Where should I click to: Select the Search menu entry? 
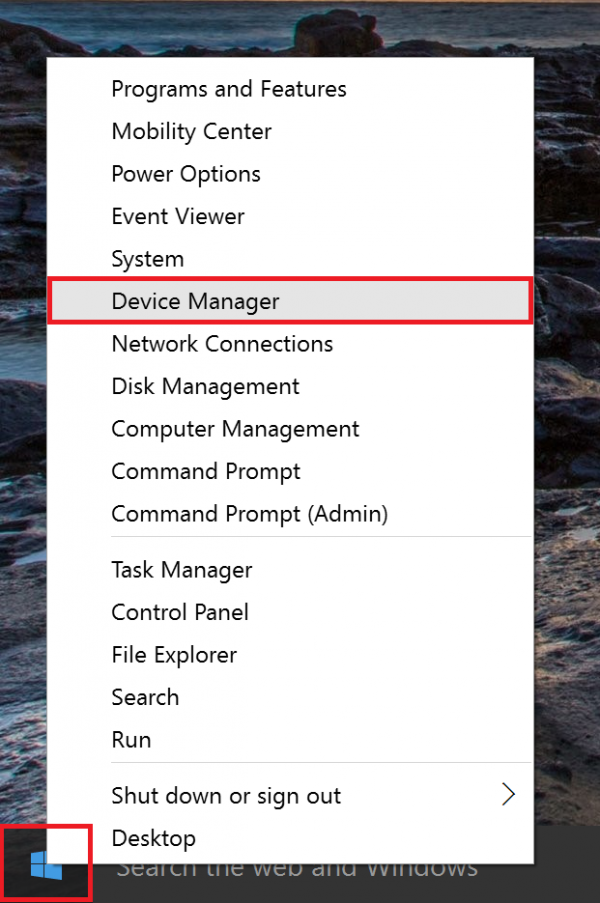click(x=145, y=697)
